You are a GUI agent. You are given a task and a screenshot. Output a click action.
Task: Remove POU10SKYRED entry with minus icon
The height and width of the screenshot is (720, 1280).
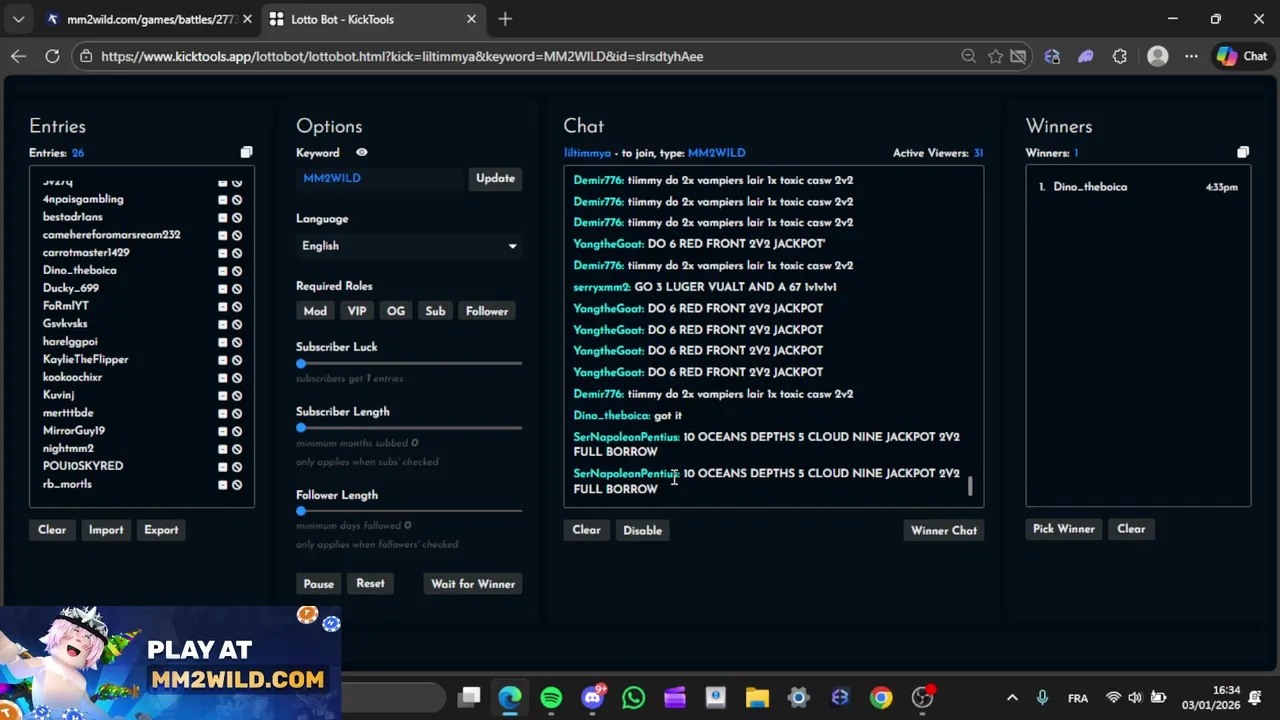[223, 467]
